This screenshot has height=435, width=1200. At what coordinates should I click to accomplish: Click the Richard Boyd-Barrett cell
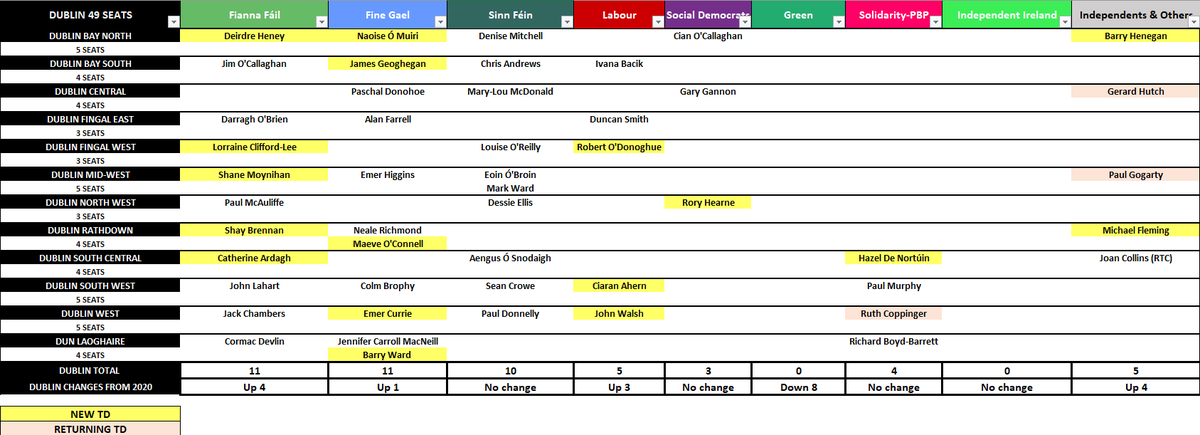[x=893, y=341]
